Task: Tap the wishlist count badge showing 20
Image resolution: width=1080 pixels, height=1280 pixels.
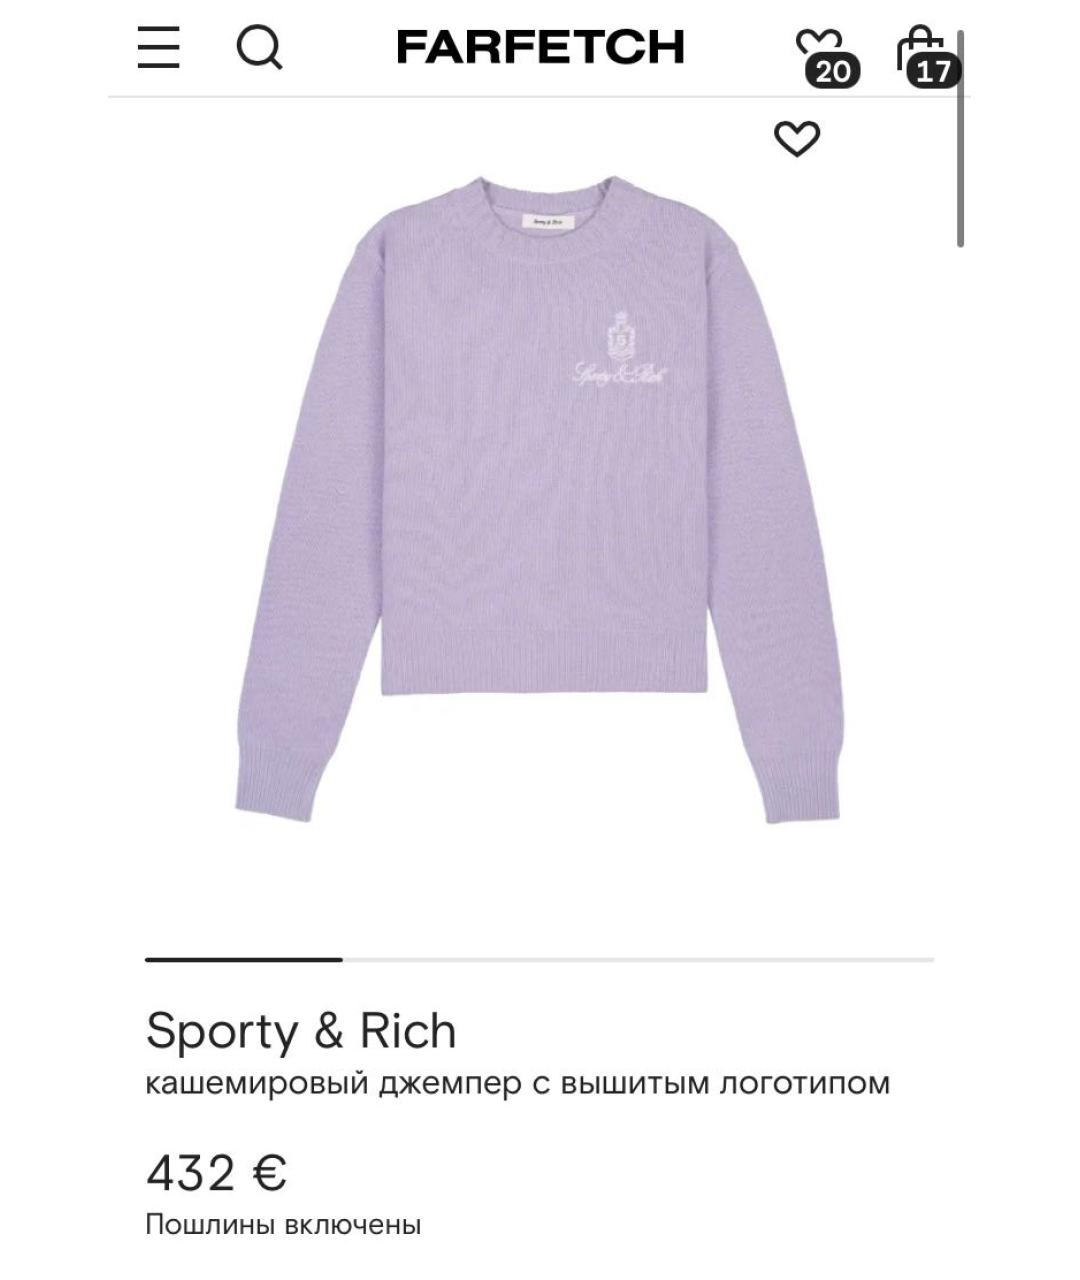Action: pos(832,71)
